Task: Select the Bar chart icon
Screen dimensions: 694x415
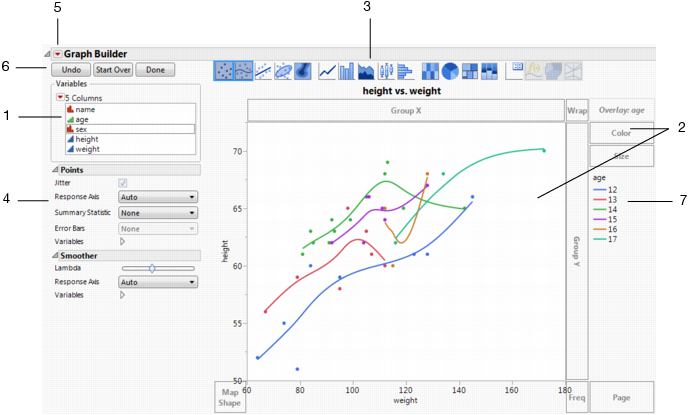Action: [x=347, y=71]
